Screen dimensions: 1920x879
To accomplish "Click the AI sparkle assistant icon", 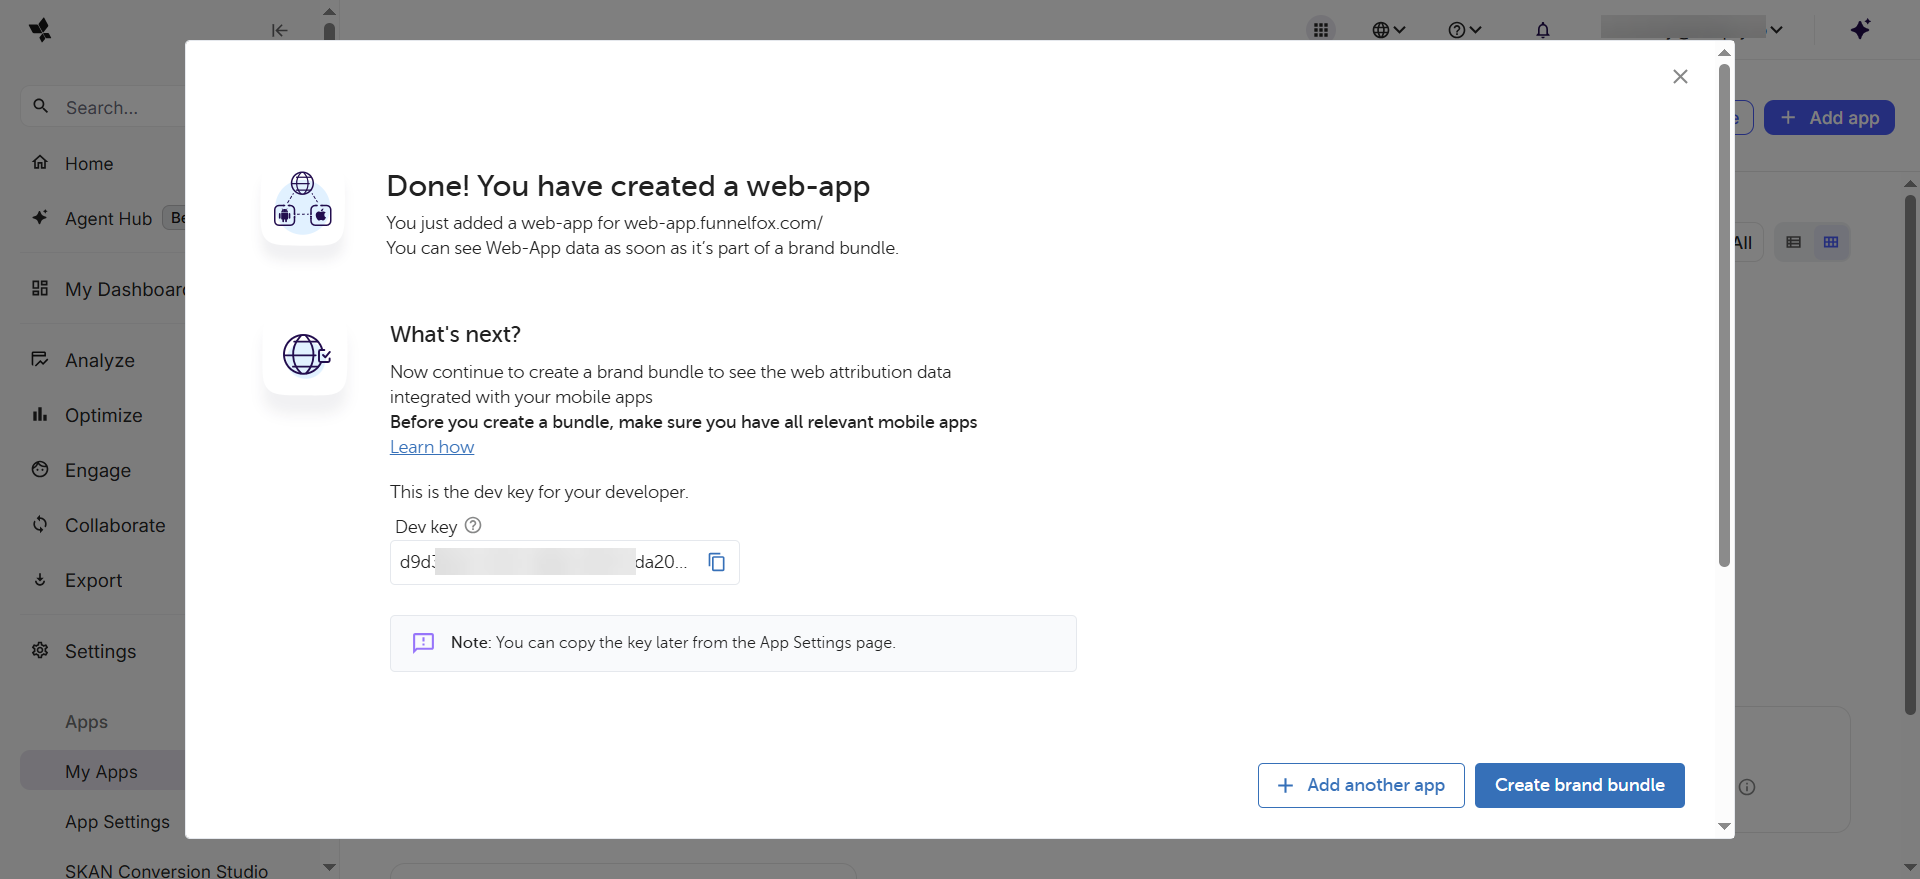I will click(x=1860, y=30).
